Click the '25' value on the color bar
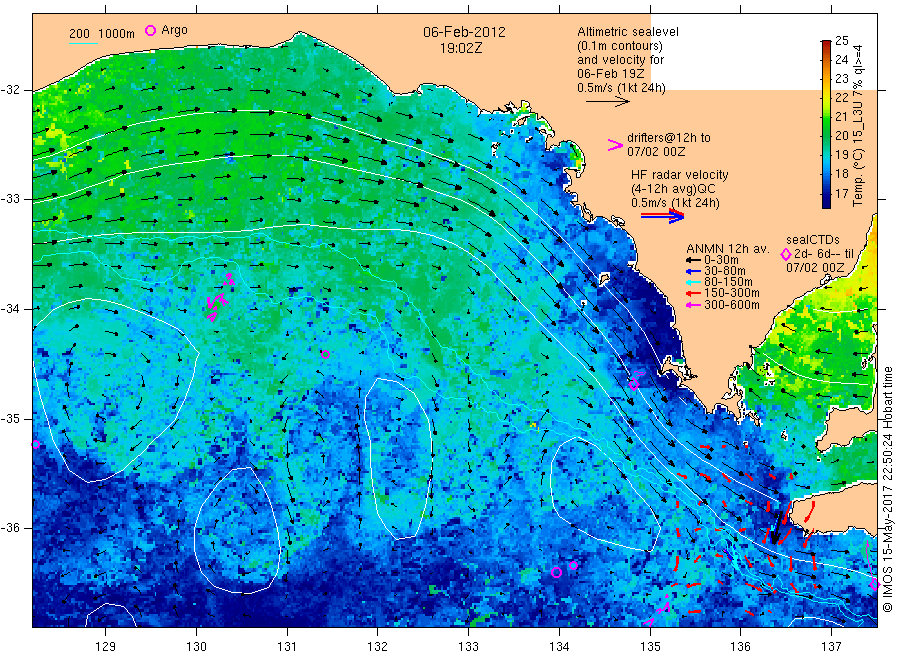Viewport: 900px width, 660px height. (841, 41)
